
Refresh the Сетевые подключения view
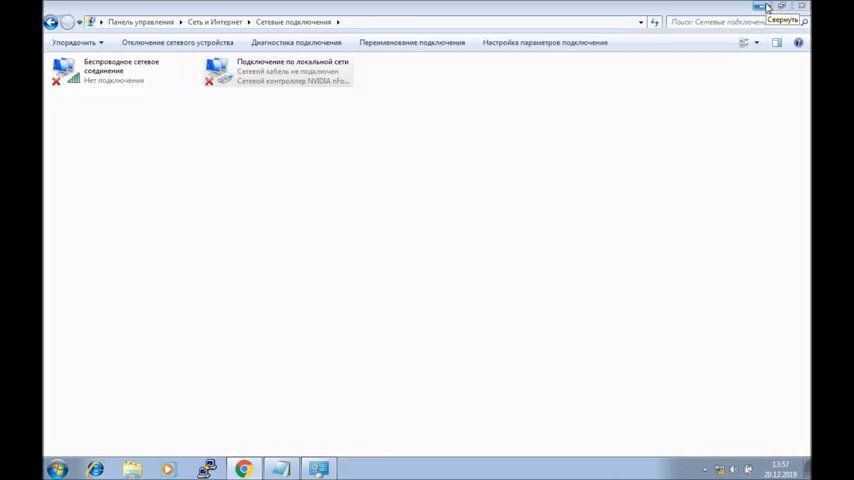coord(655,22)
